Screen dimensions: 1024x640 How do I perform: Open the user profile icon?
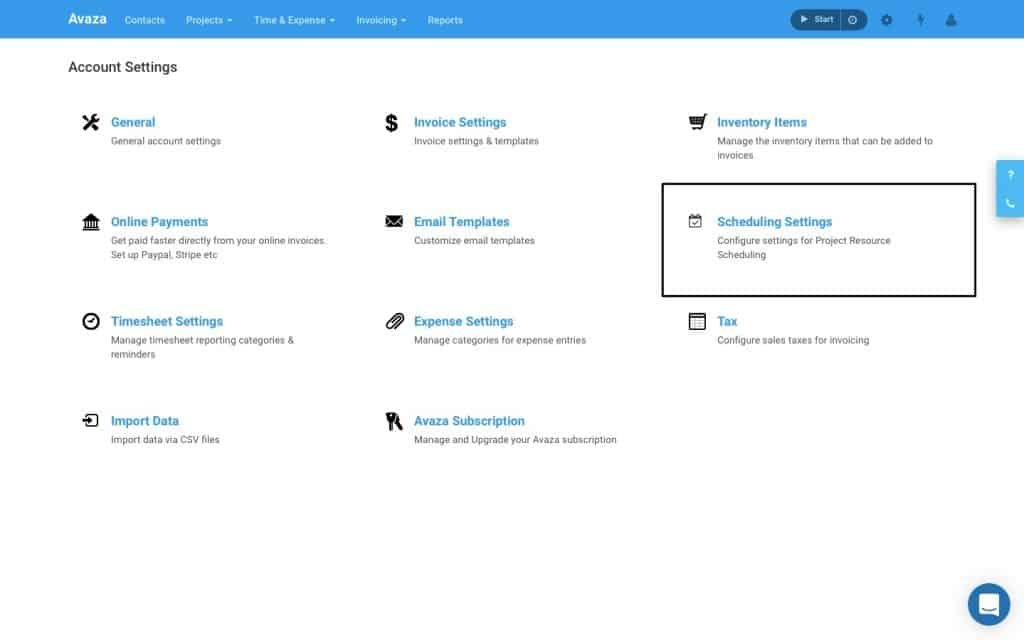click(x=951, y=19)
